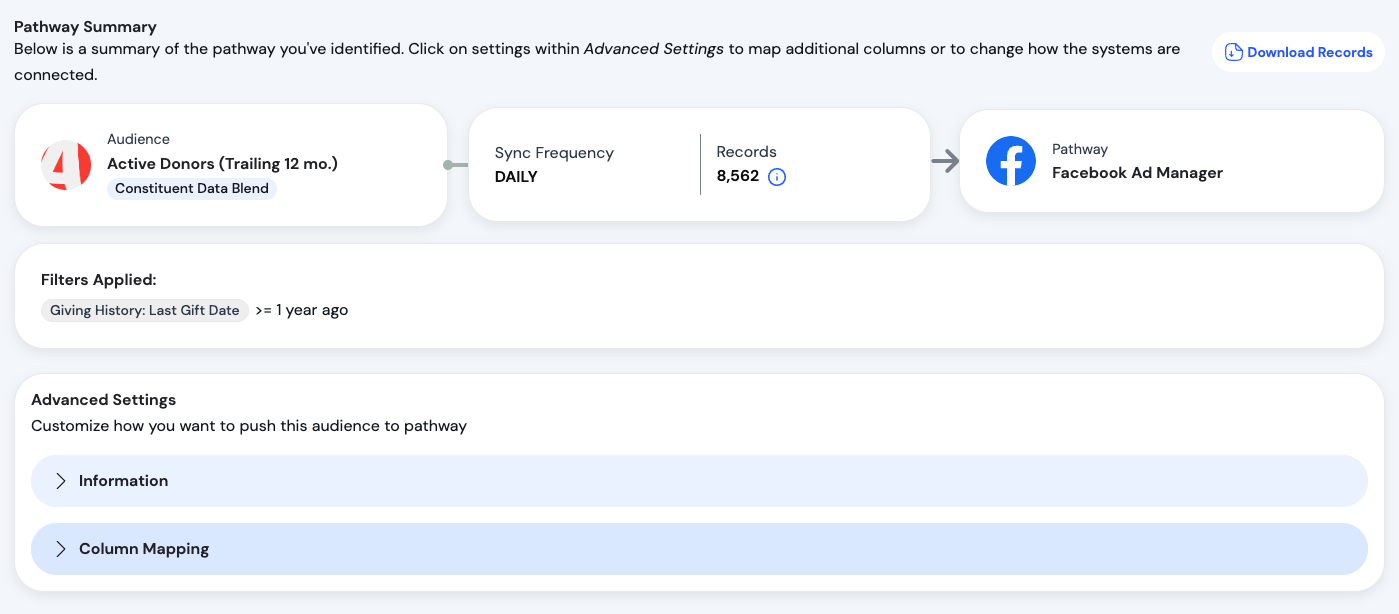Open the Information settings row label
Viewport: 1399px width, 614px height.
point(123,481)
